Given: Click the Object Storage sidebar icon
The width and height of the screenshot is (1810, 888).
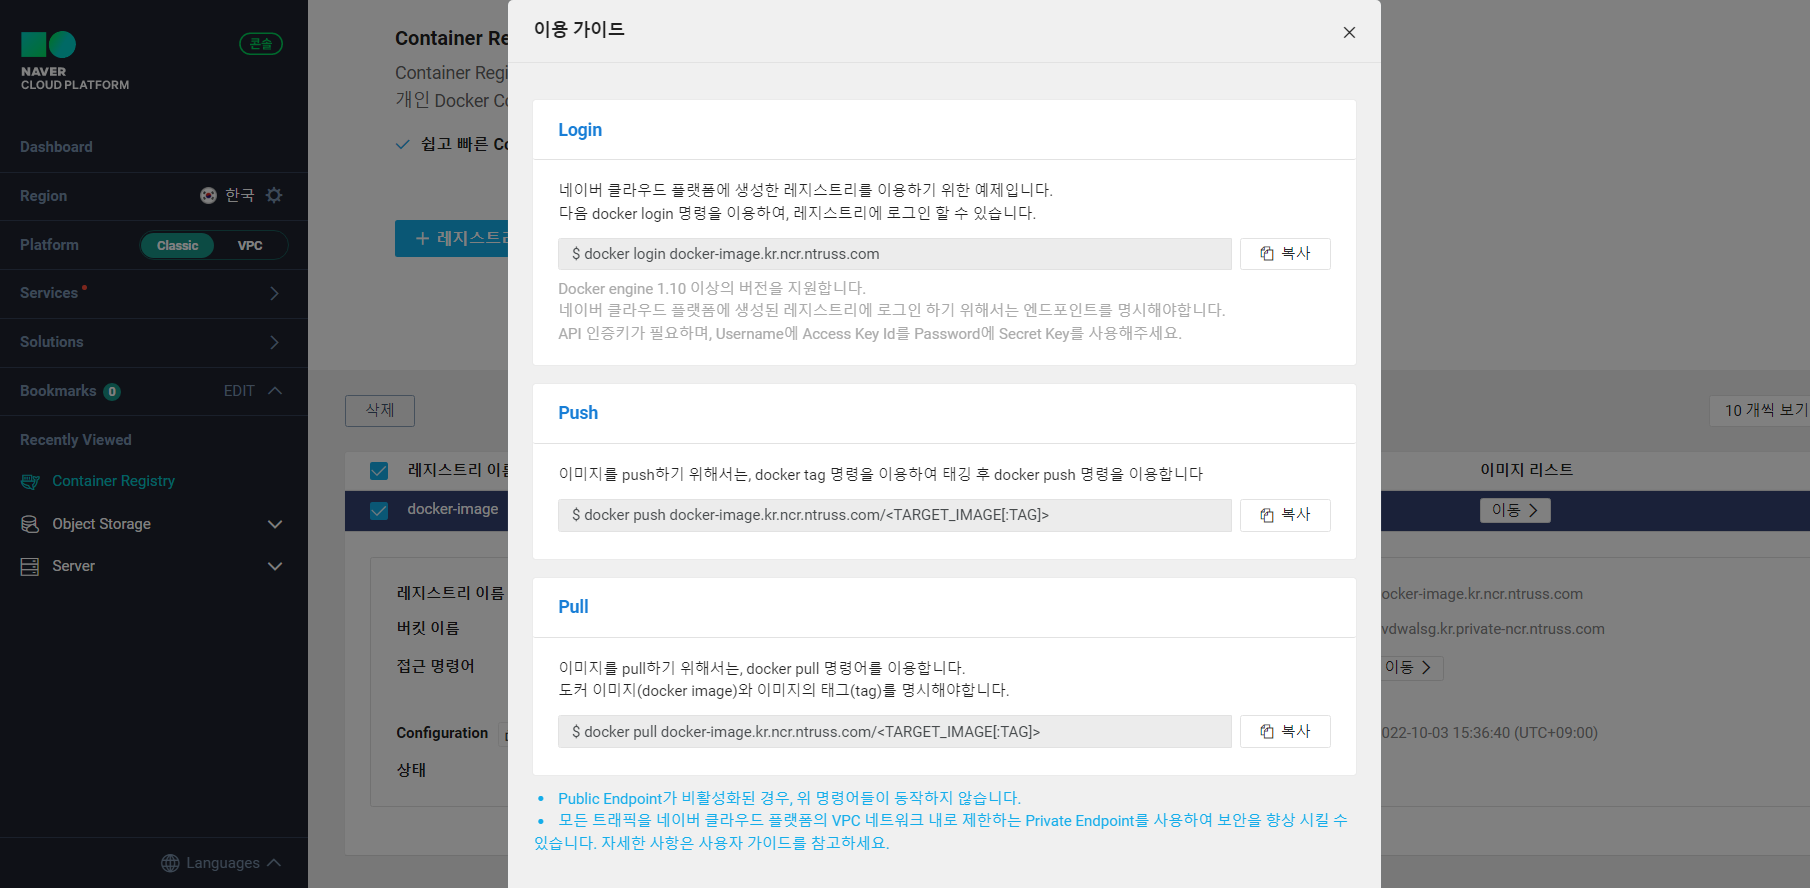Looking at the screenshot, I should point(30,524).
